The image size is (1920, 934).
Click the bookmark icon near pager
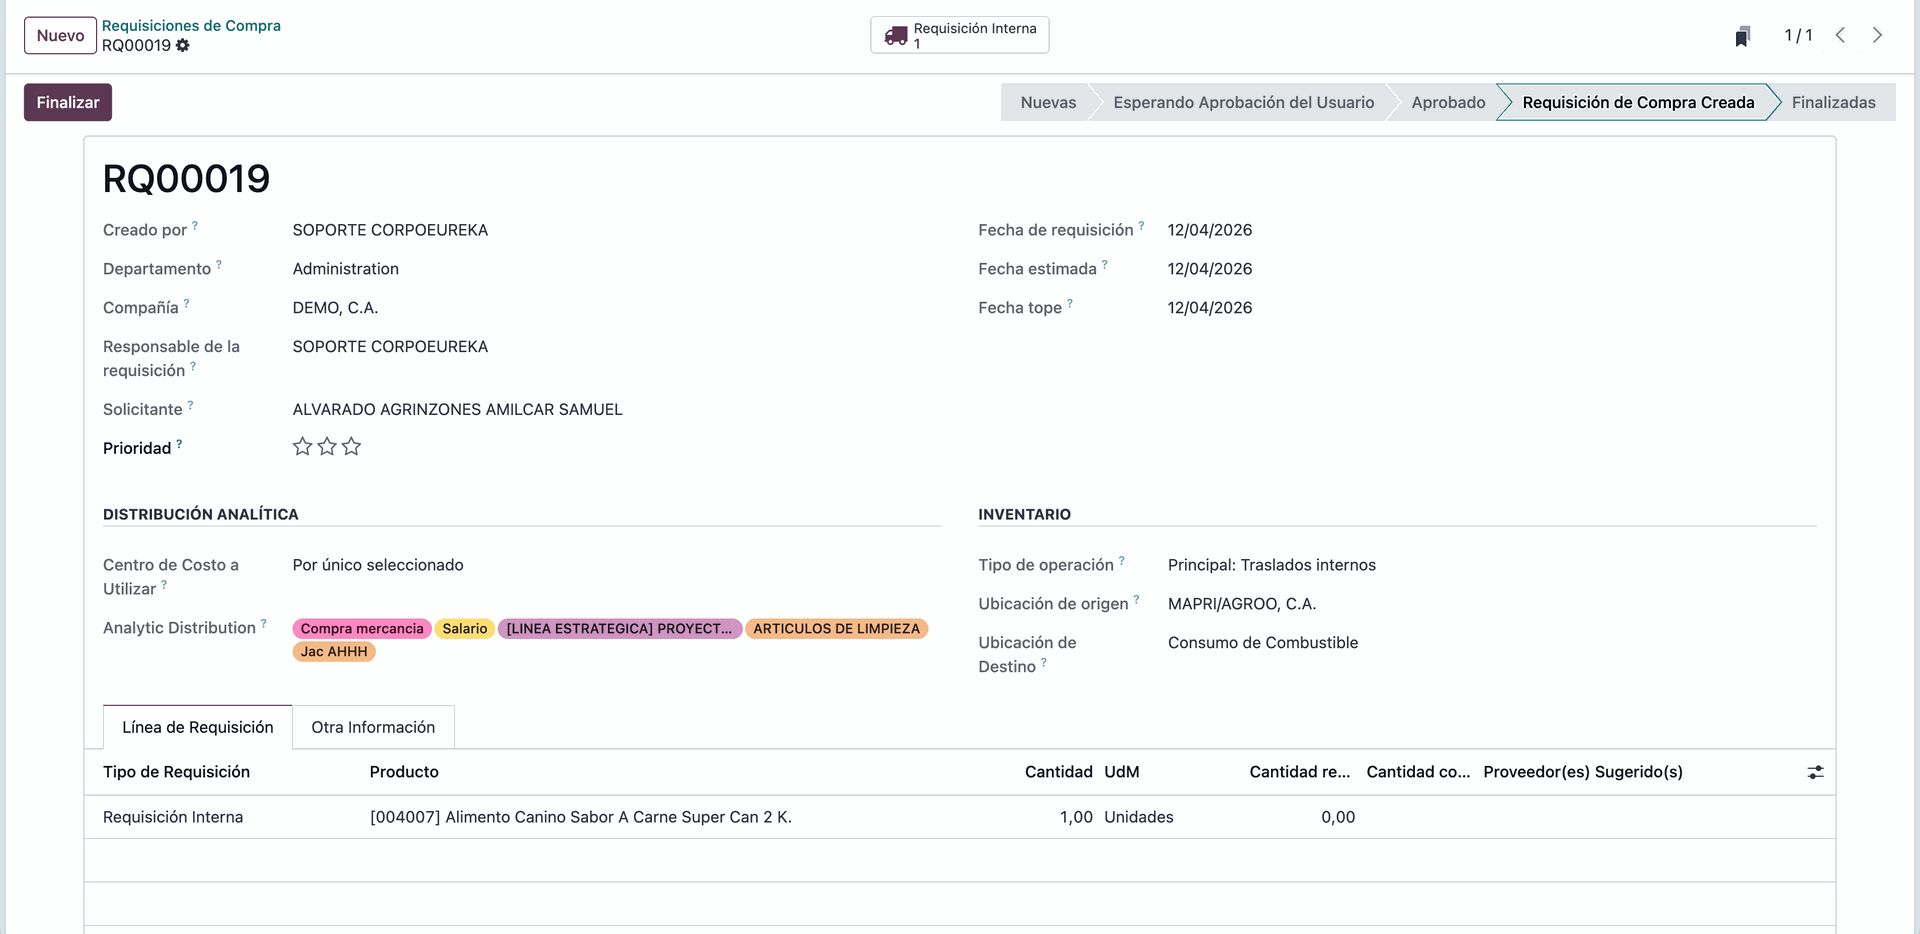pyautogui.click(x=1742, y=36)
